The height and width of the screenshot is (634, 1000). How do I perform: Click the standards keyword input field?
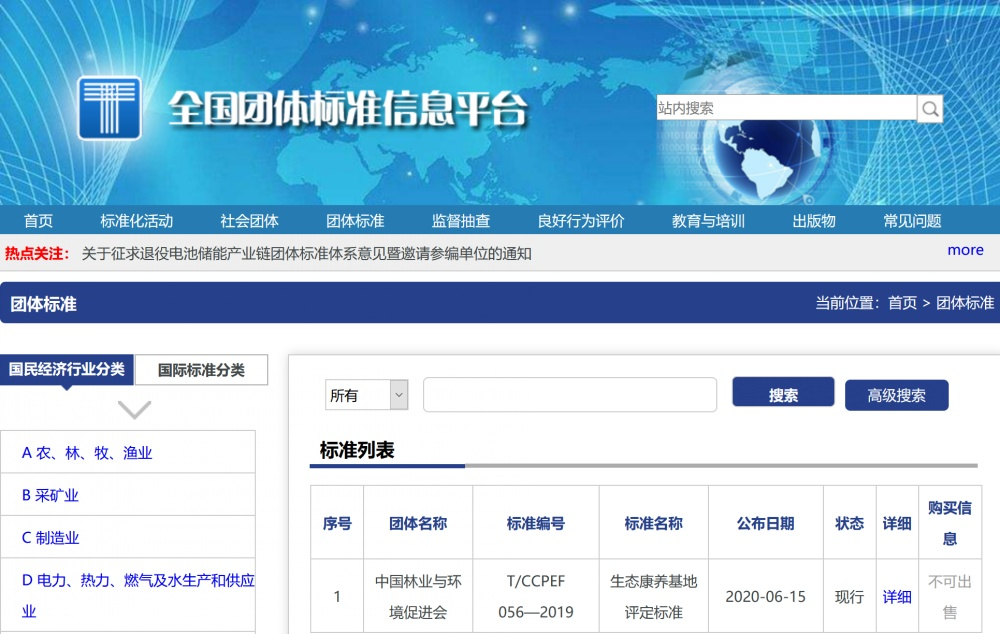pos(570,394)
